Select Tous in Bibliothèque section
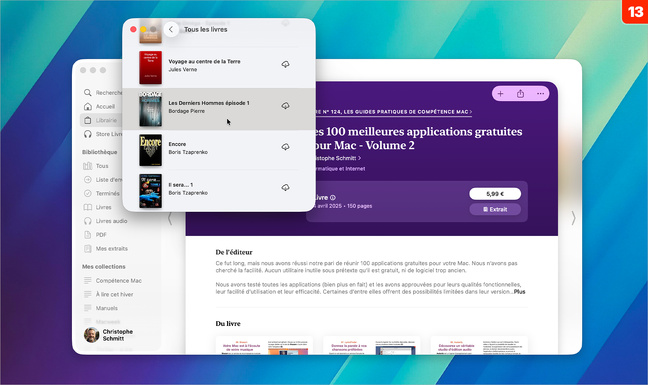648x385 pixels. click(102, 166)
